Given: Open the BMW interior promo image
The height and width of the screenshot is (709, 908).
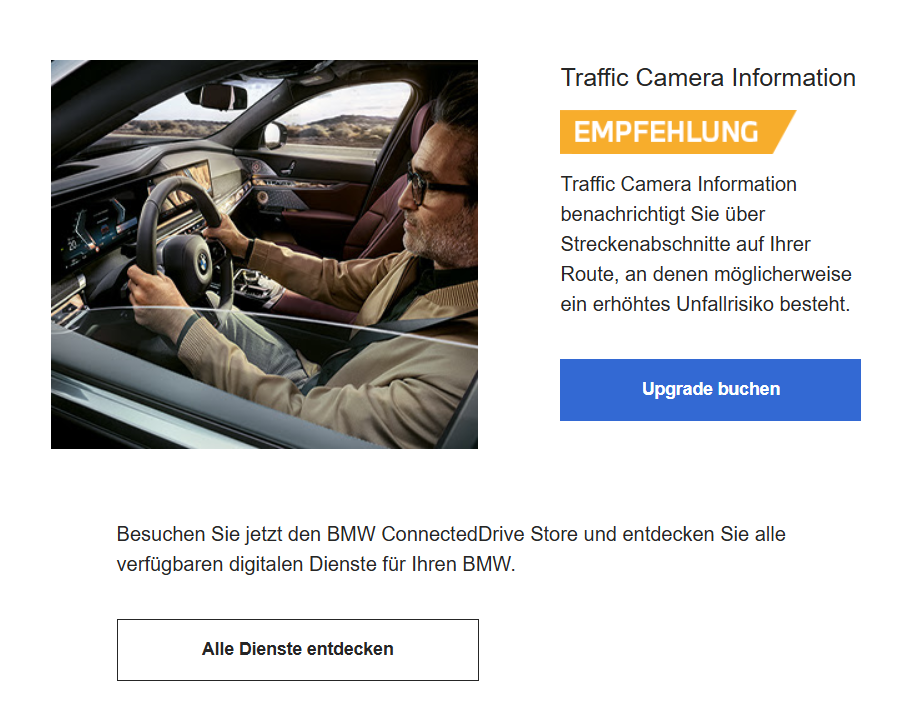Looking at the screenshot, I should [264, 254].
